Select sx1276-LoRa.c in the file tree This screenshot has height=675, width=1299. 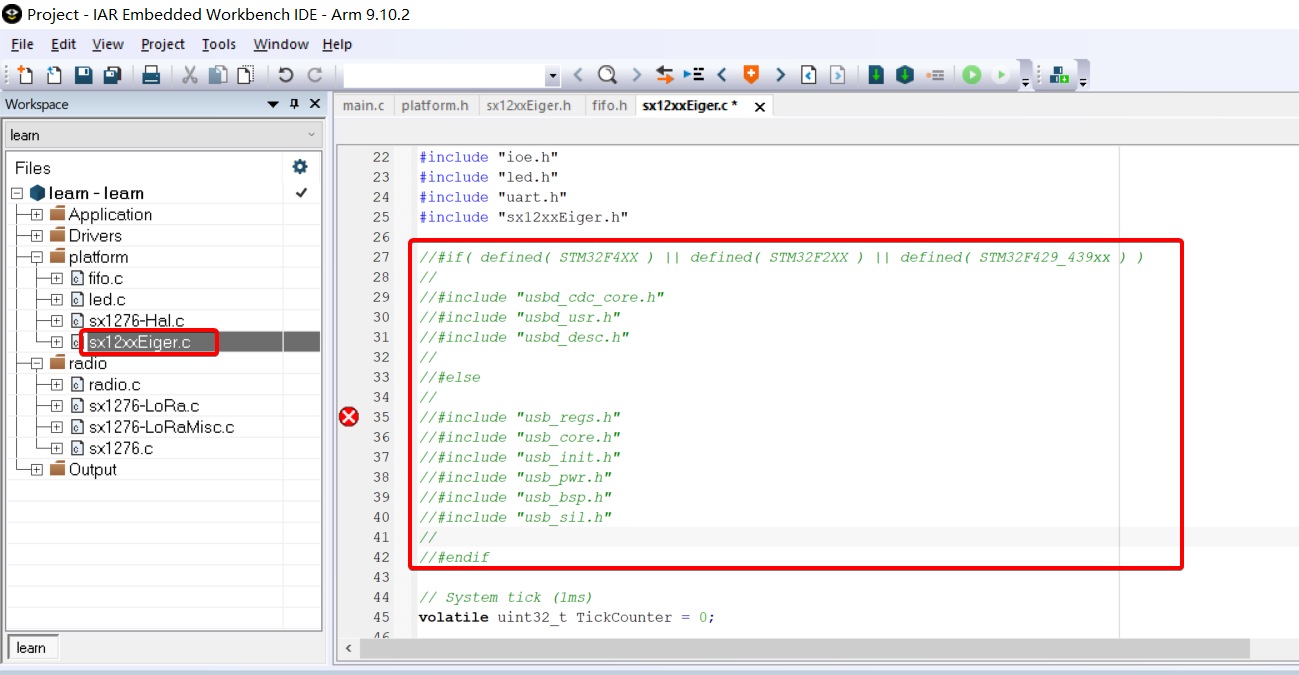point(143,406)
